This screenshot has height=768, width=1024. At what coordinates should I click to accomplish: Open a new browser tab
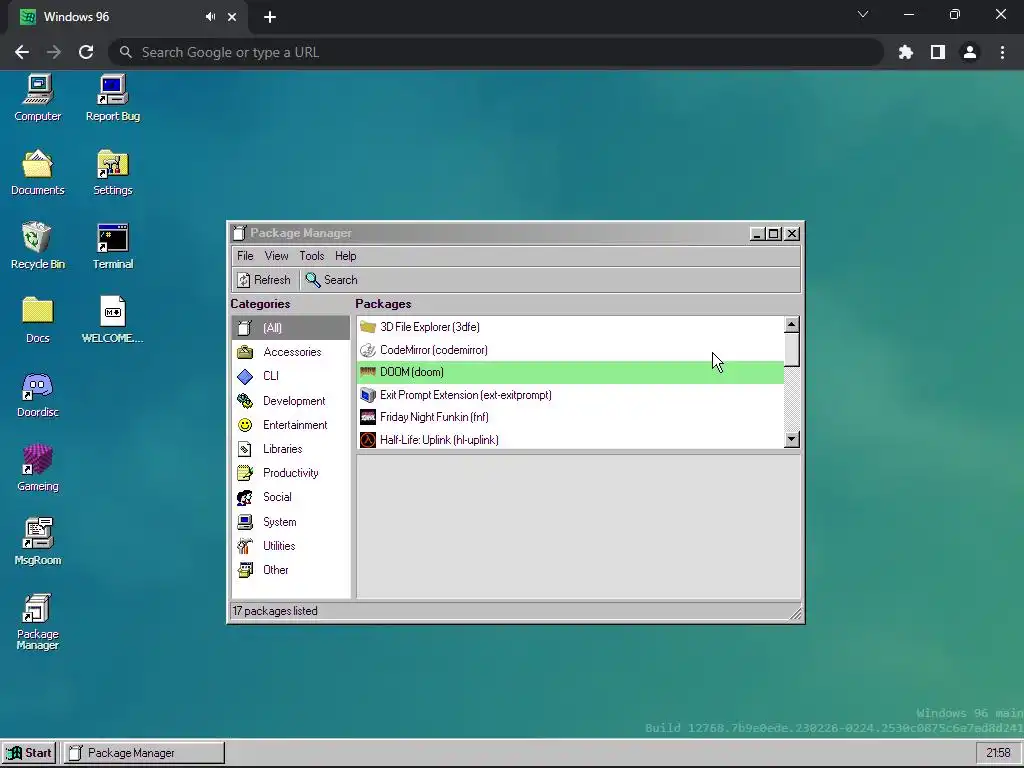click(x=270, y=17)
